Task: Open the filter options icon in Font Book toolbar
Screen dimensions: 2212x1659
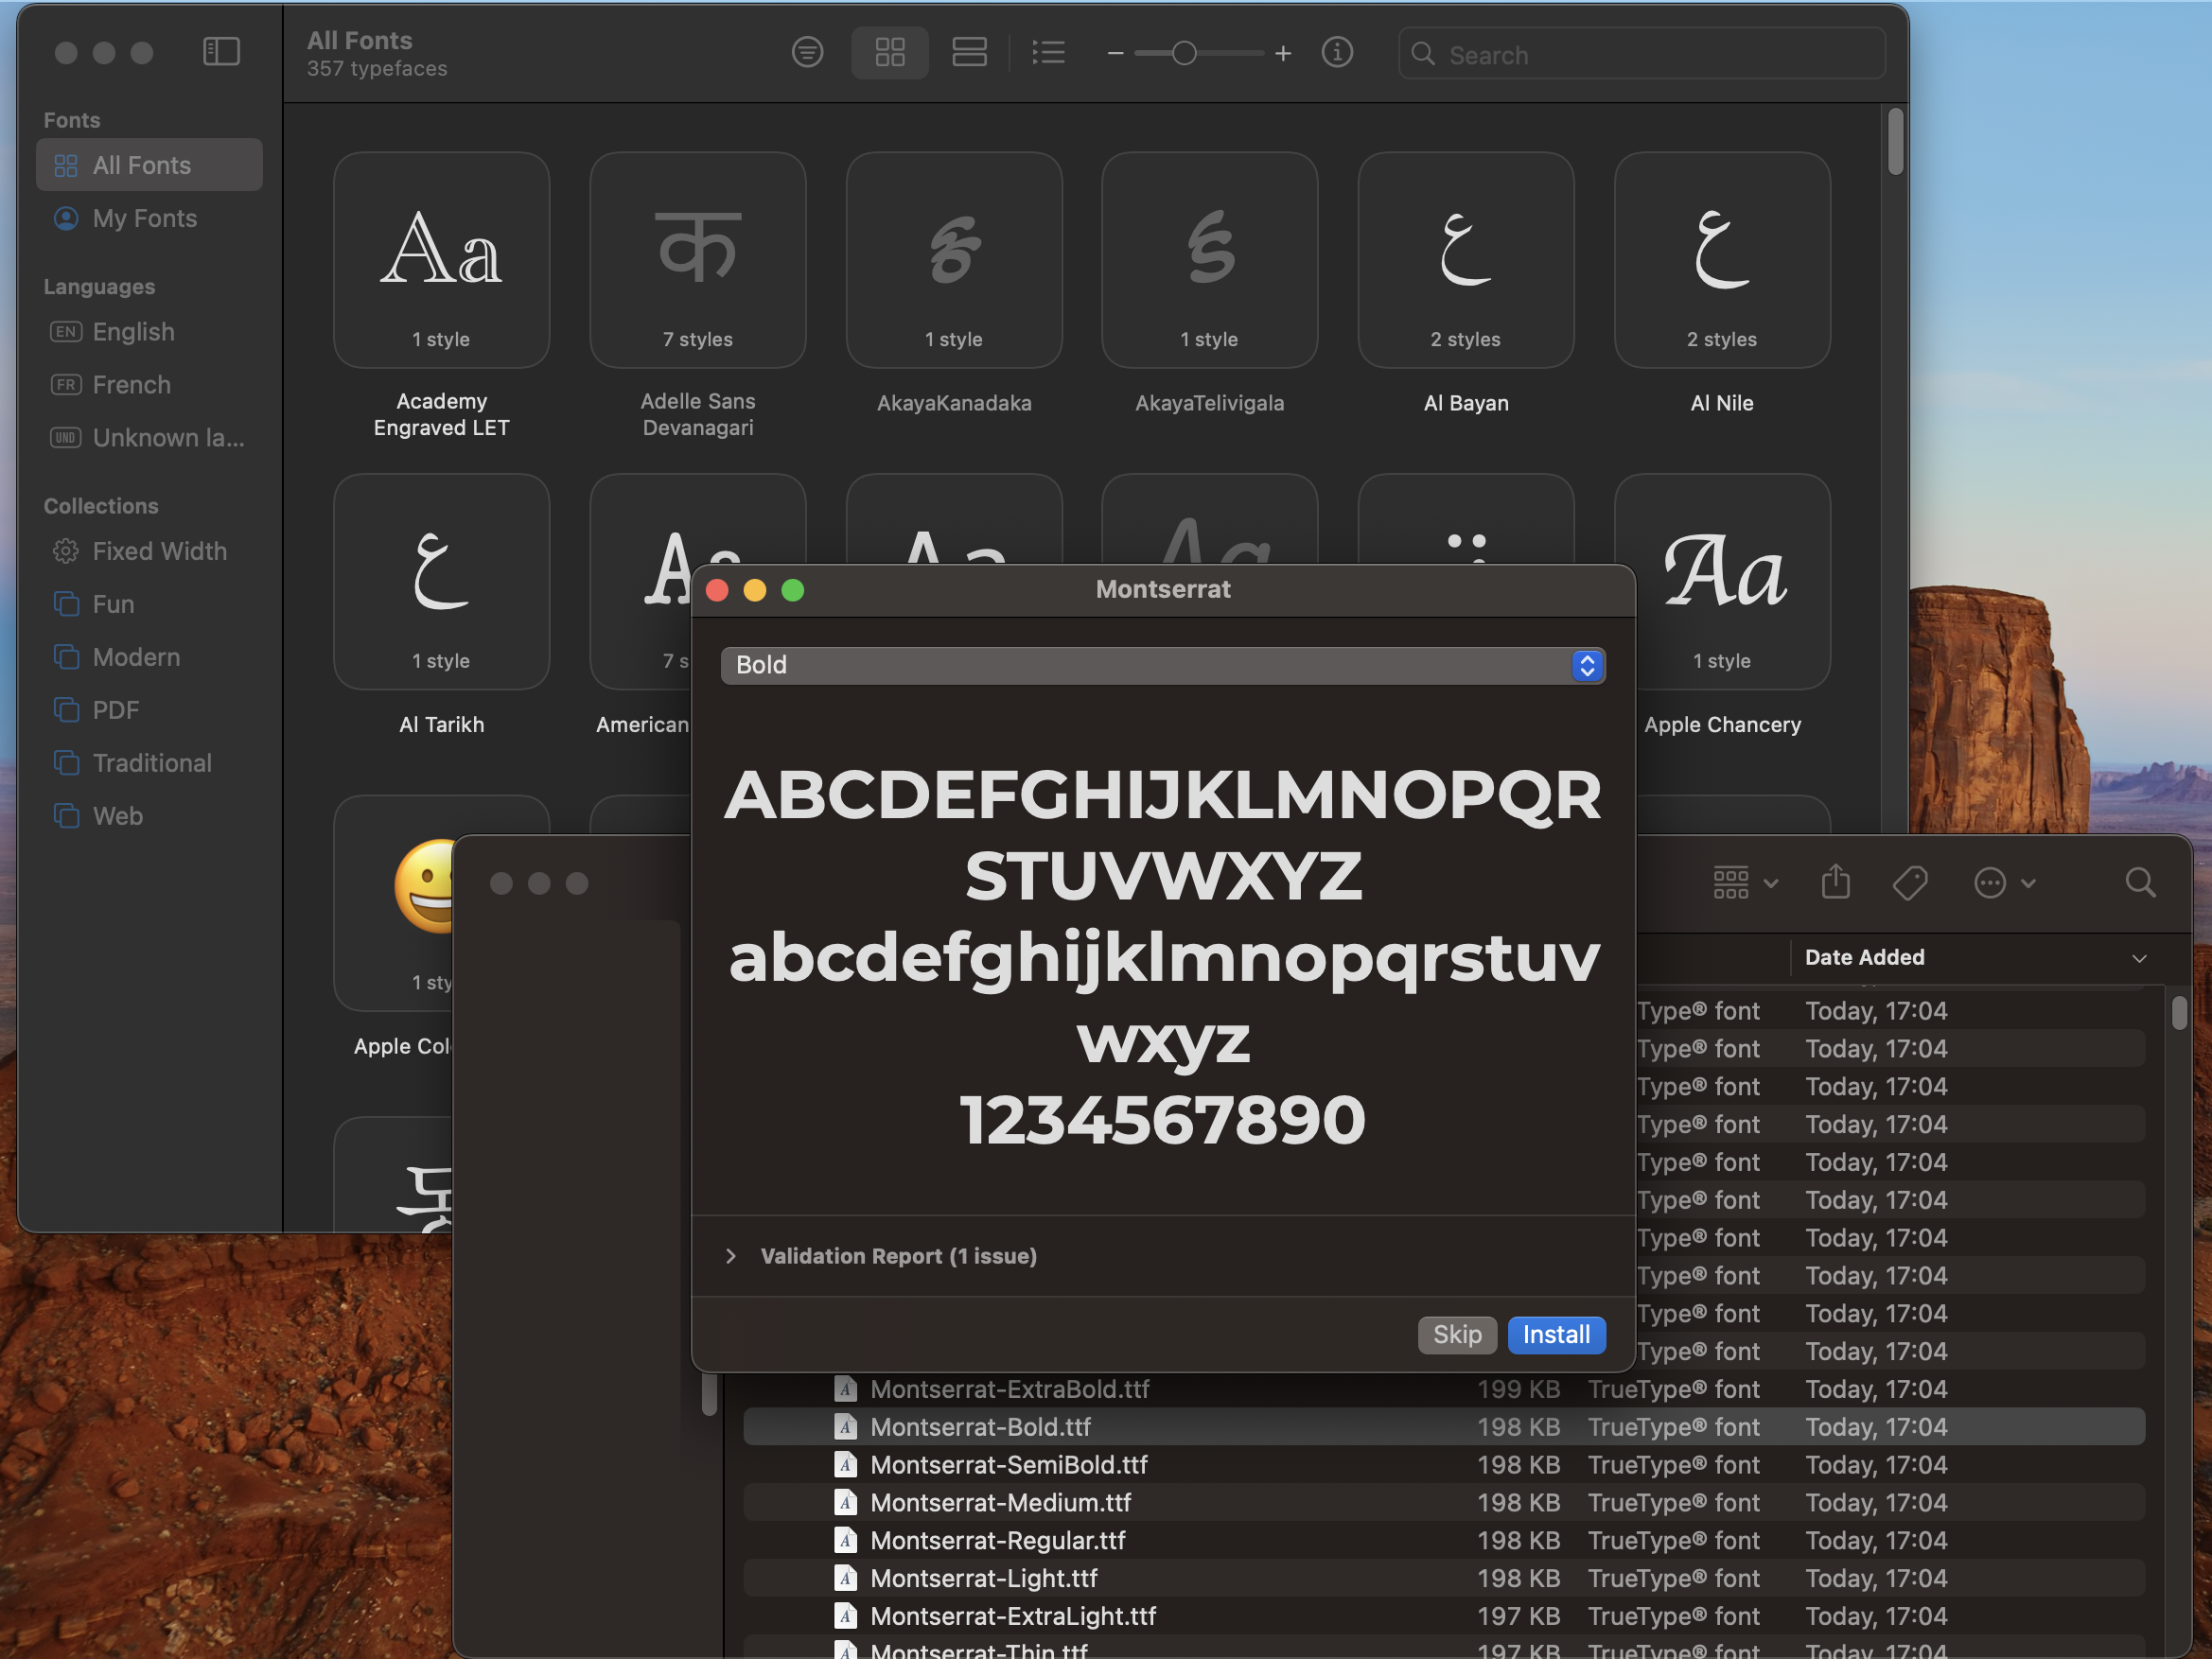Action: (x=807, y=52)
